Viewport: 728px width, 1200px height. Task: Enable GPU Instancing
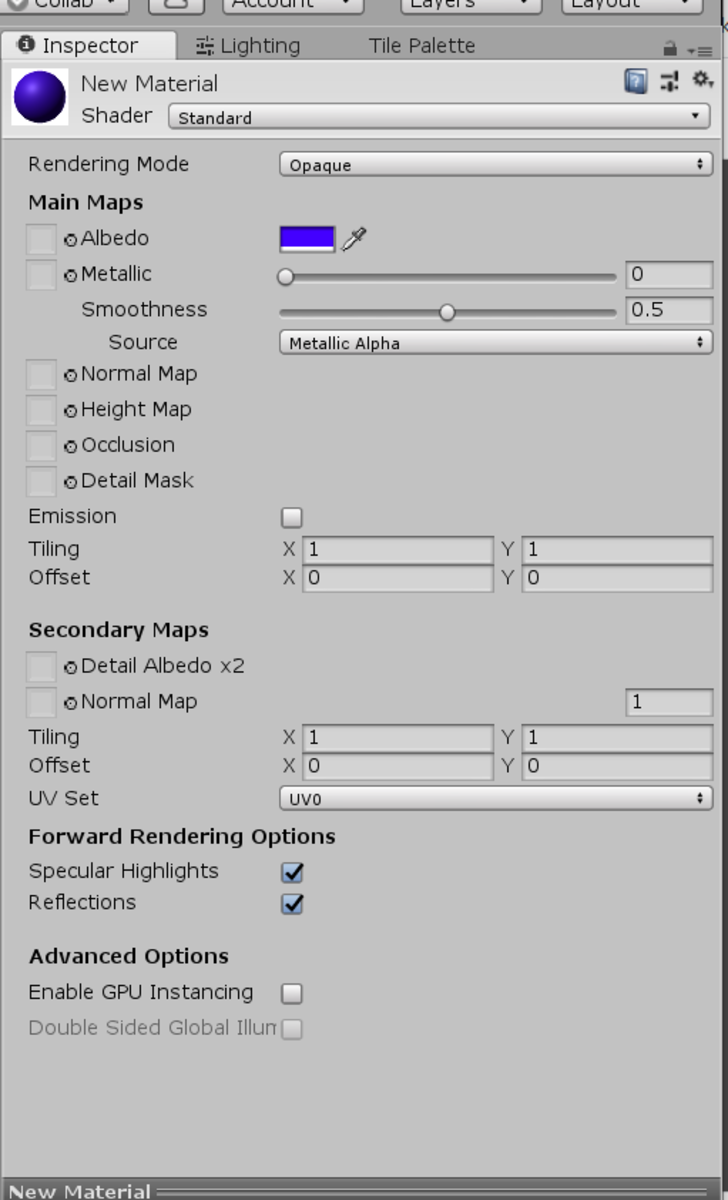[x=291, y=992]
